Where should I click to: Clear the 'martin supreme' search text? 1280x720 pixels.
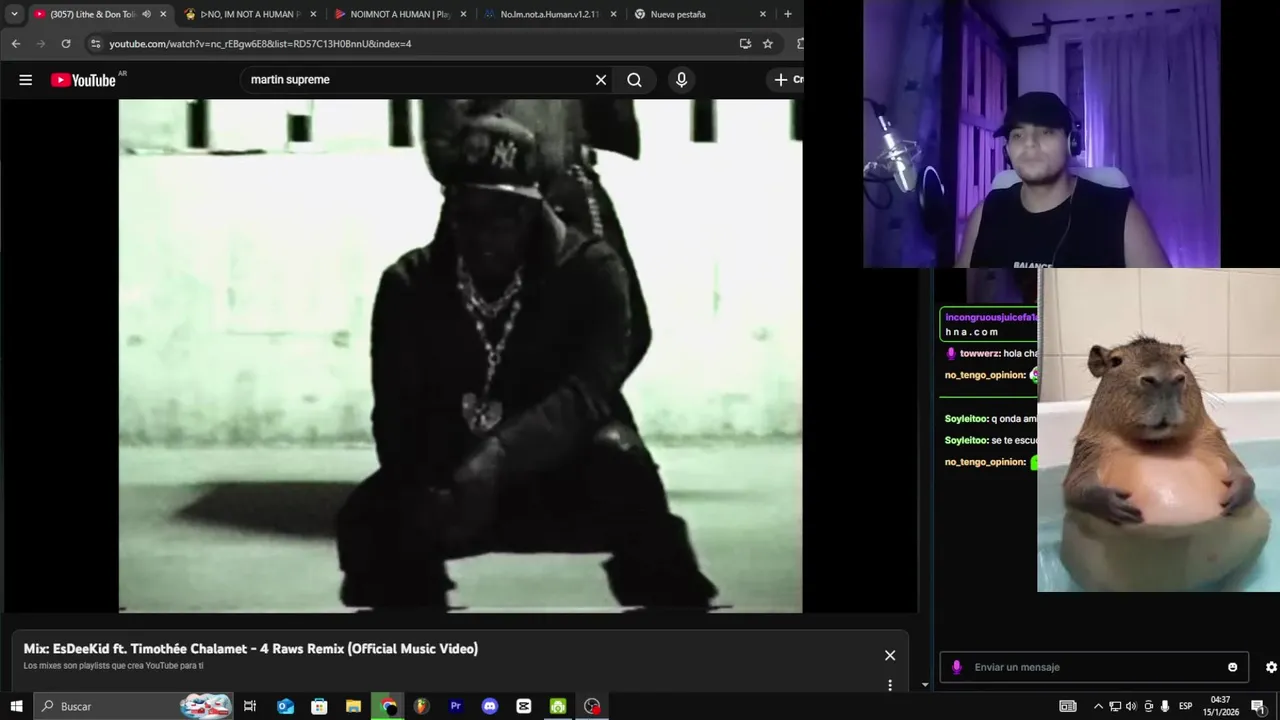601,80
